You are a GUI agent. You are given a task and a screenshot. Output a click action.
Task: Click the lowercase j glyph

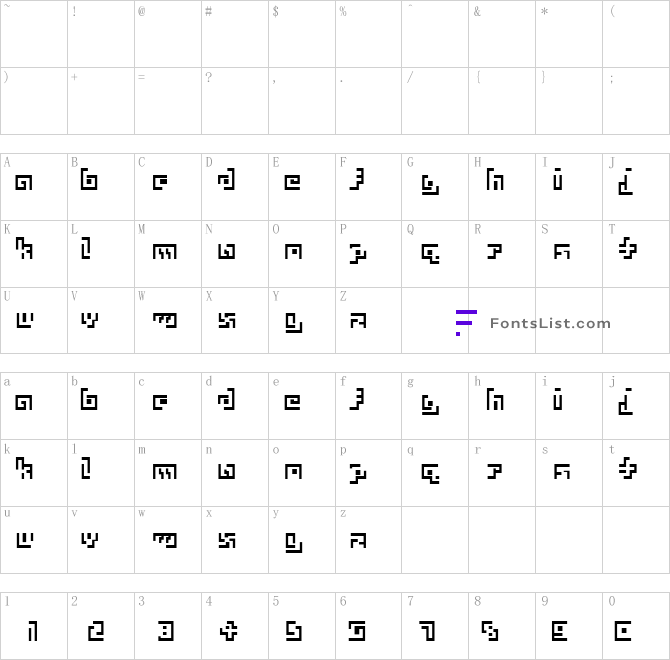click(626, 402)
